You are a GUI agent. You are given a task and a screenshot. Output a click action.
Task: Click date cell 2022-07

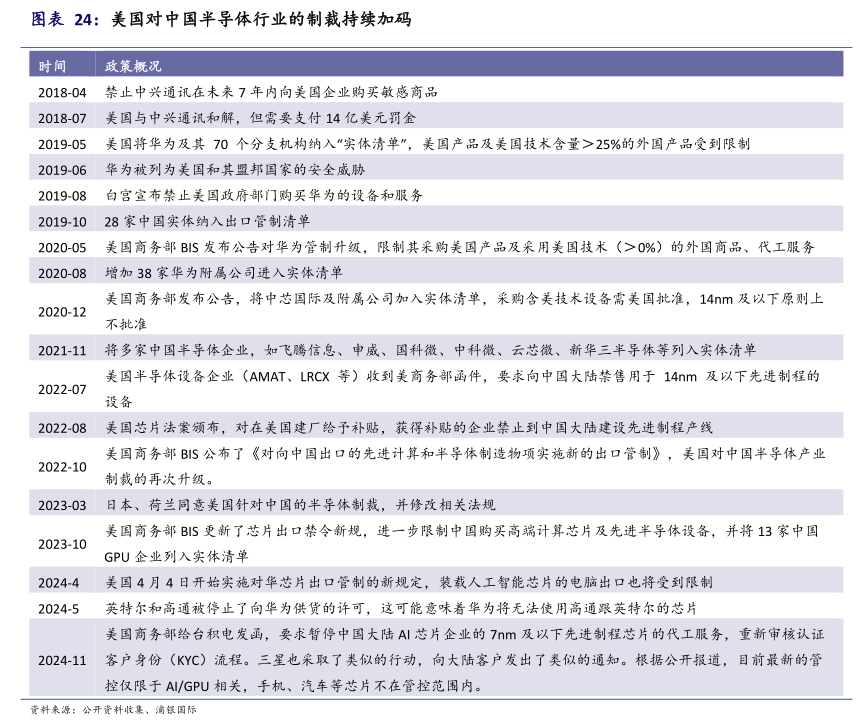62,389
